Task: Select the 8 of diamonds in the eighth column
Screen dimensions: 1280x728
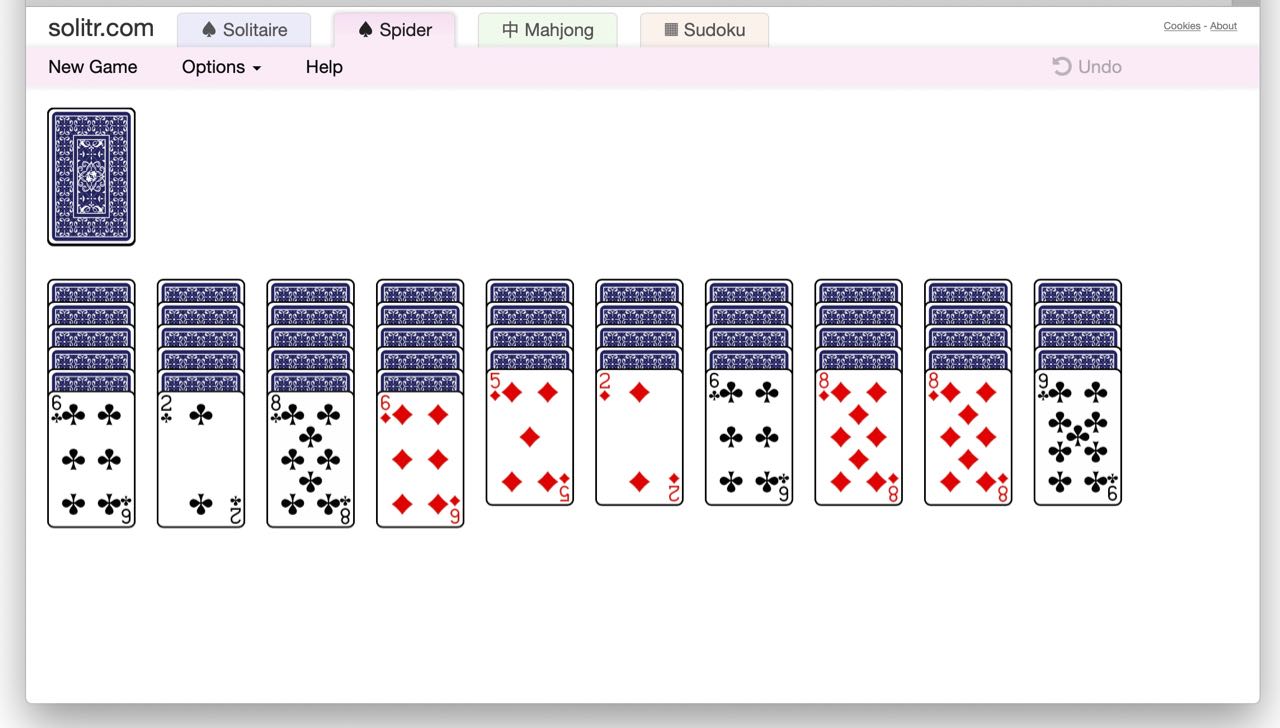Action: pos(858,437)
